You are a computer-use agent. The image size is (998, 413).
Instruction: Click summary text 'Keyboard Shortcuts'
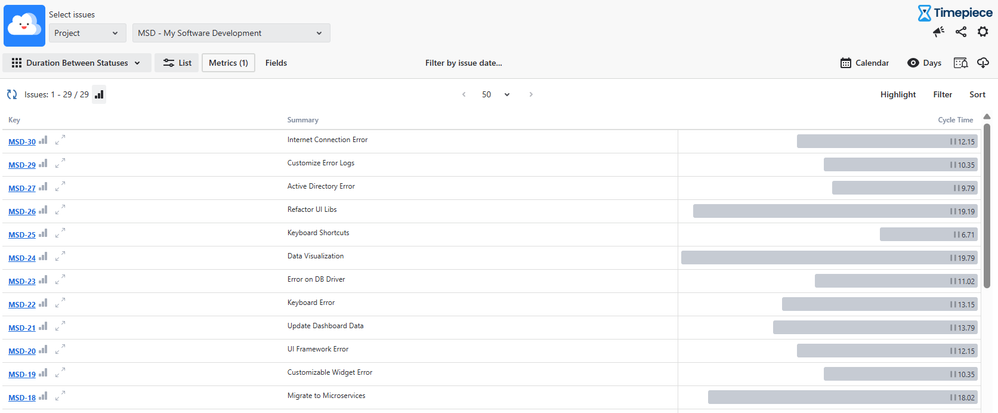318,232
